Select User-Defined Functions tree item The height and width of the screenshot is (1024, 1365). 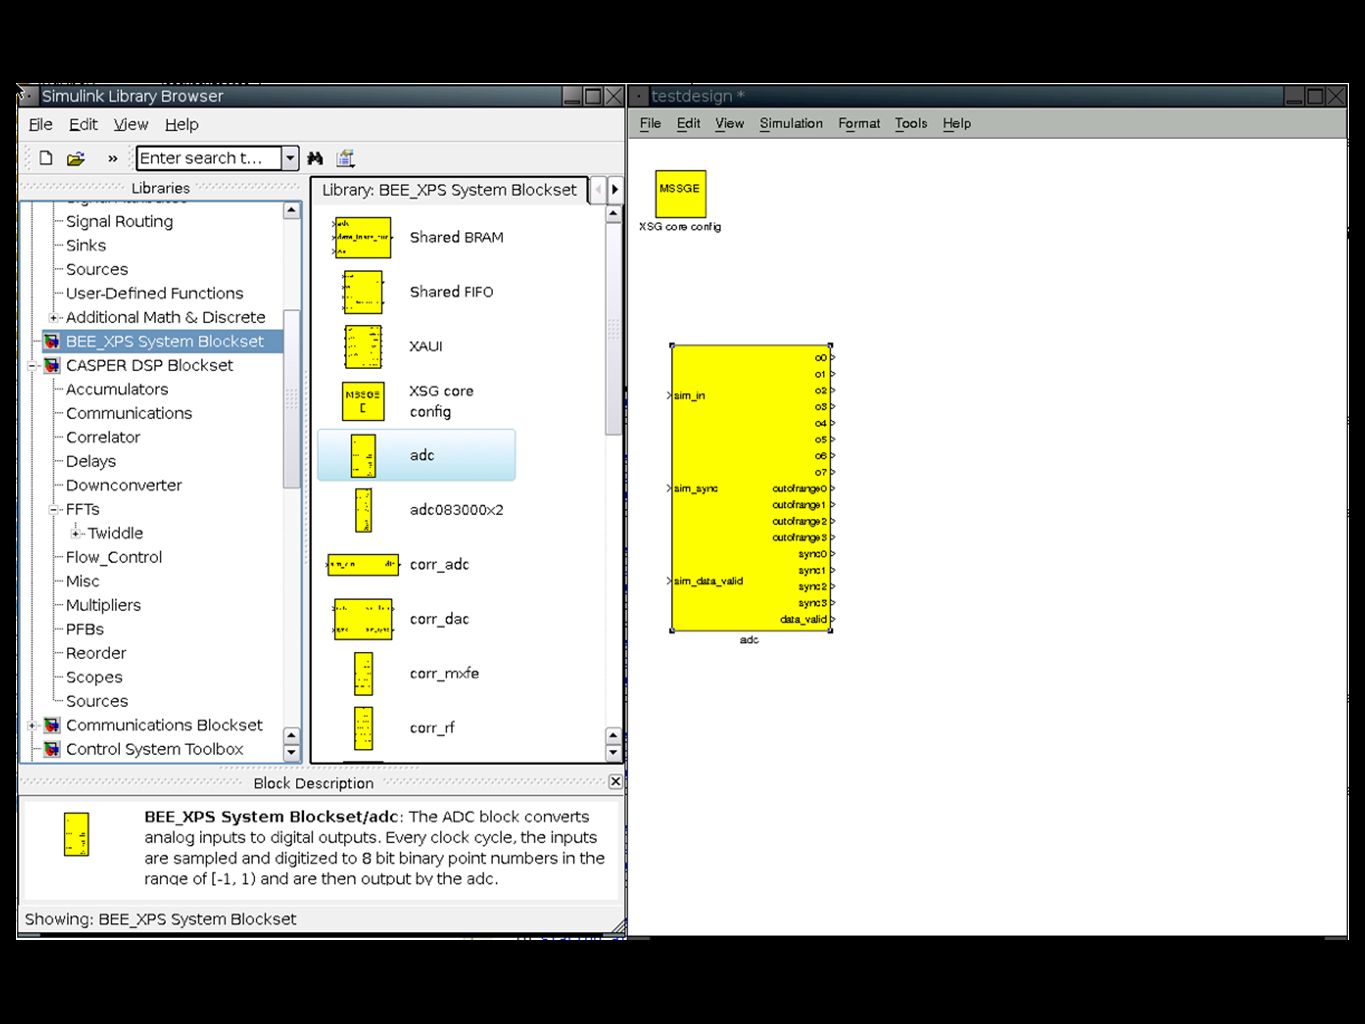click(x=155, y=293)
